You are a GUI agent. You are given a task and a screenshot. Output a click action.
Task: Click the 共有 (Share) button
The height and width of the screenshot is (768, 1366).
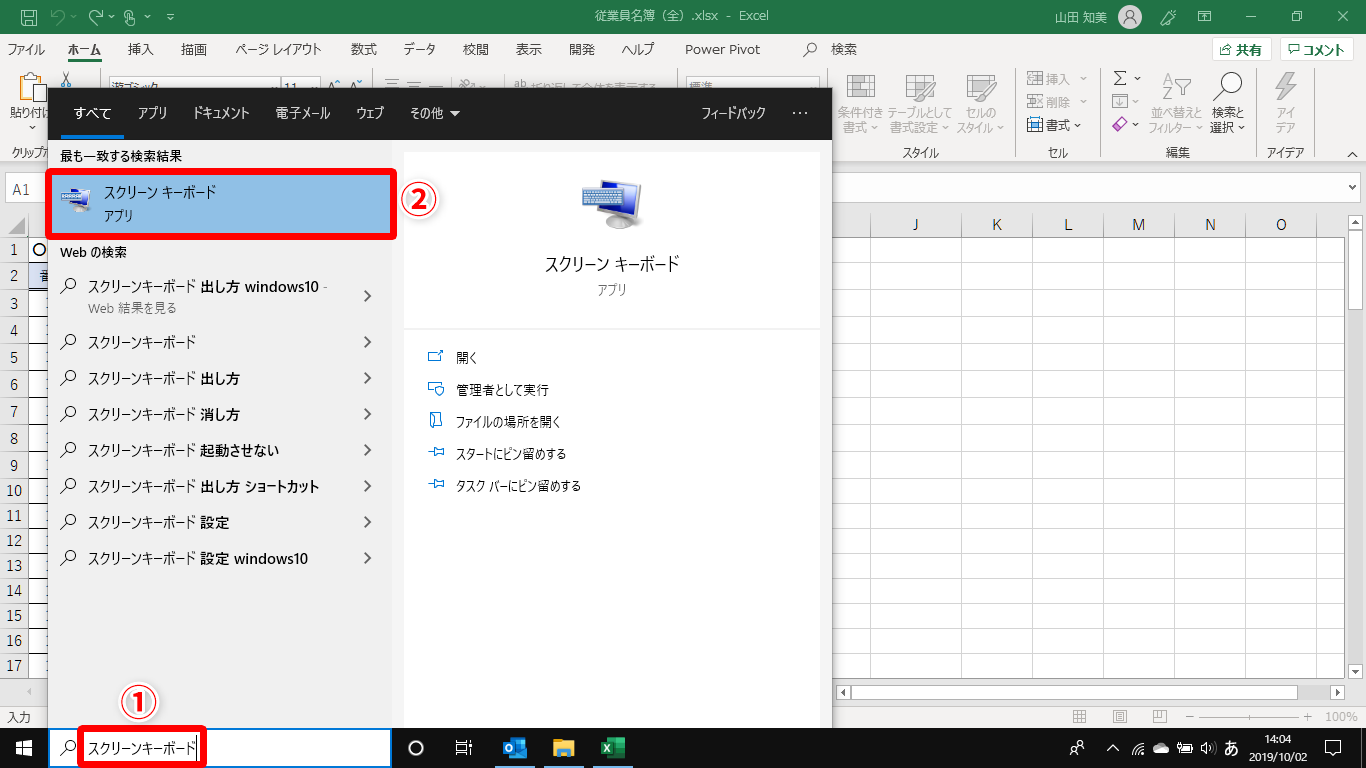[x=1241, y=50]
